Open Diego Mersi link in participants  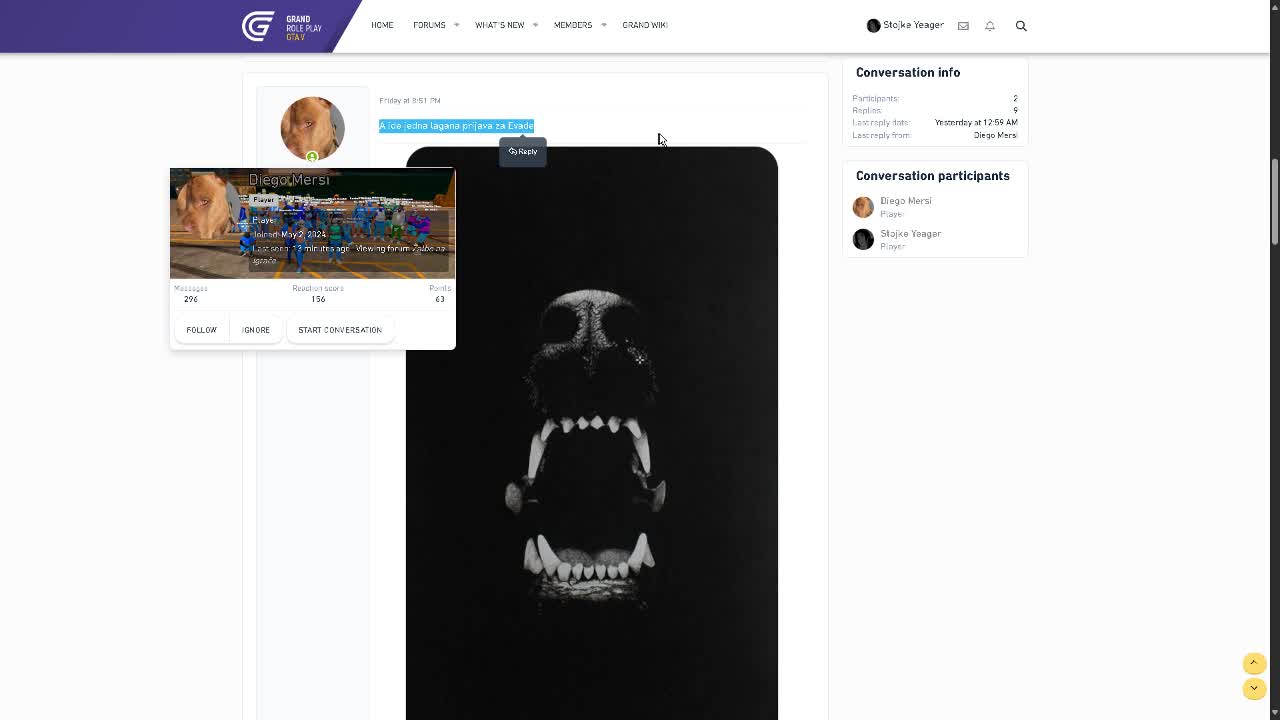coord(906,201)
